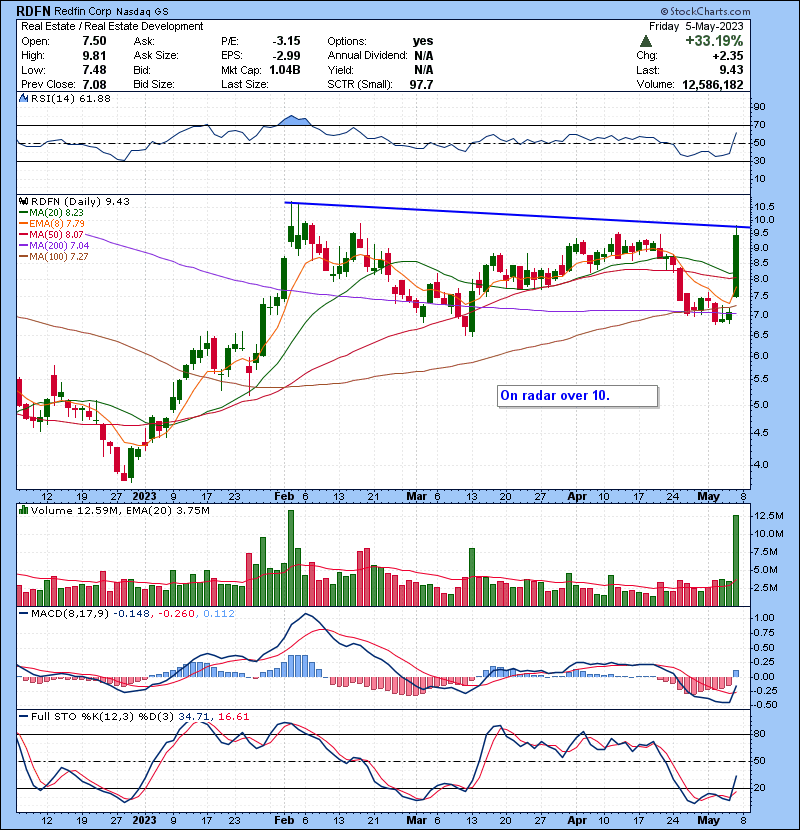Click the tall green May 5 volume bar

735,561
